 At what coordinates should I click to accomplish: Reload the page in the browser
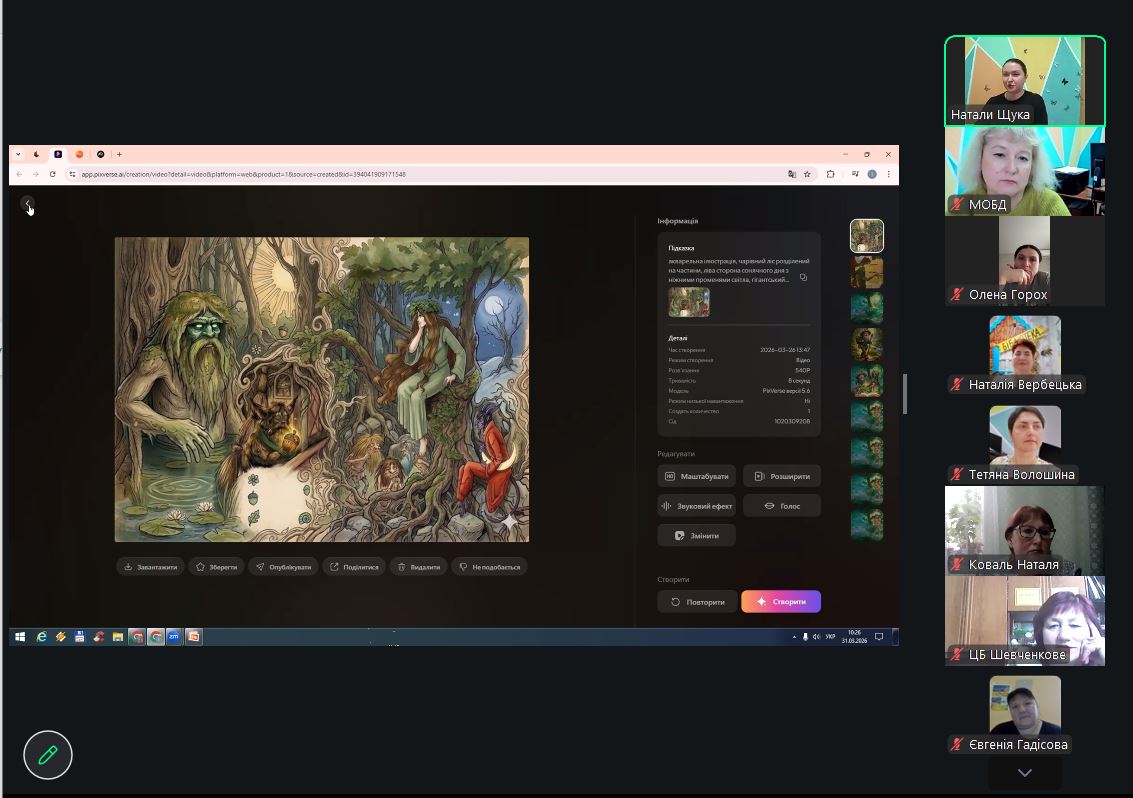(53, 174)
